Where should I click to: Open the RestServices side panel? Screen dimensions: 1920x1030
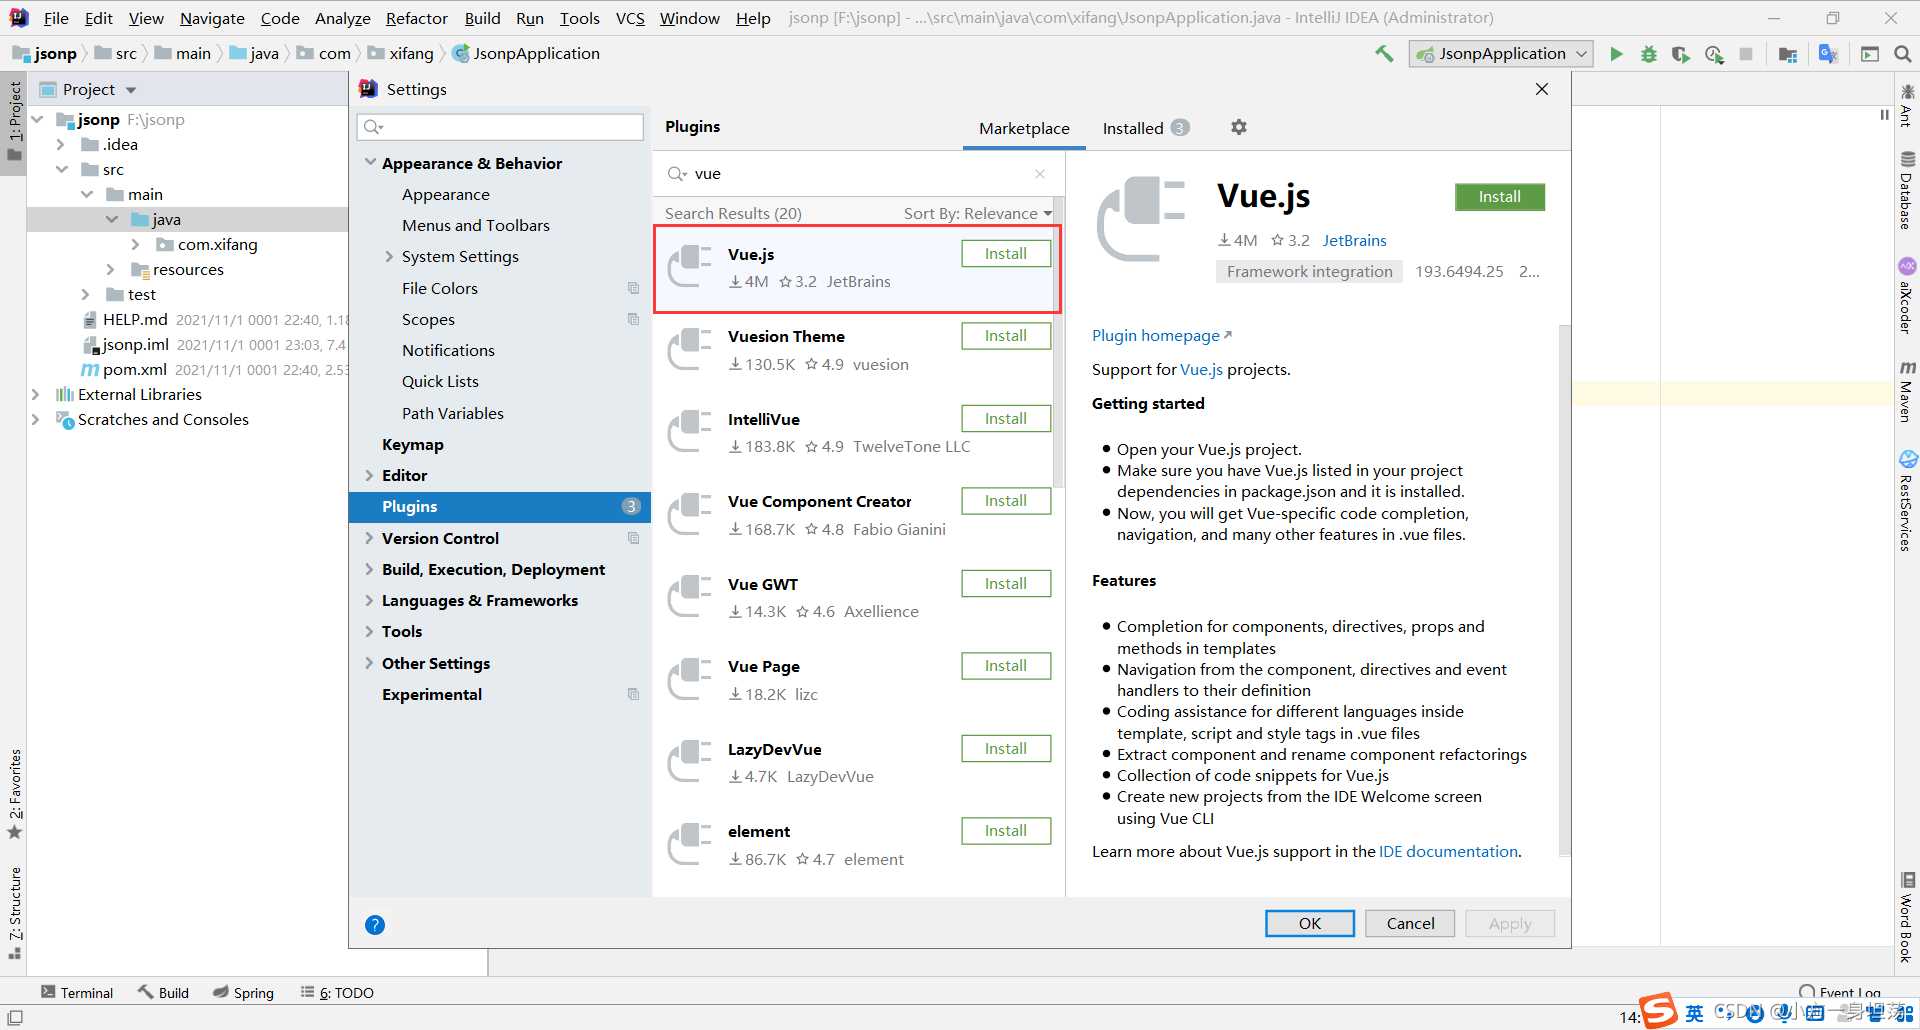(x=1907, y=502)
